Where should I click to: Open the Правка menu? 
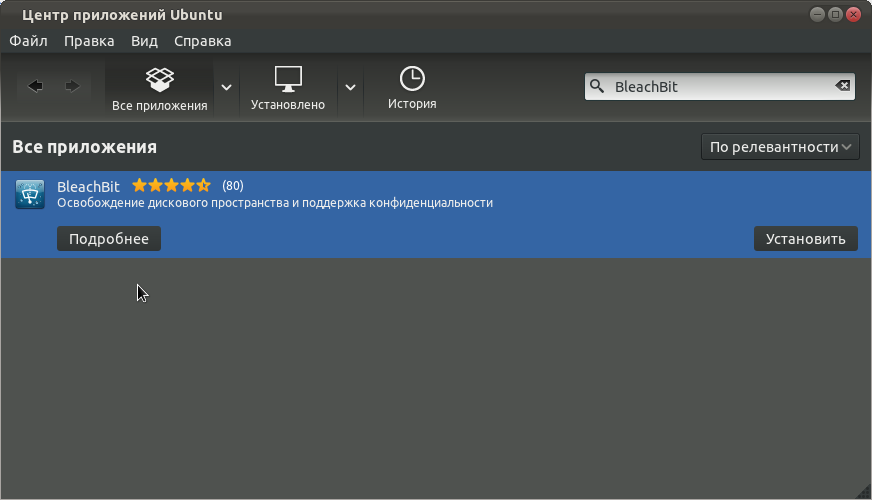click(x=89, y=41)
